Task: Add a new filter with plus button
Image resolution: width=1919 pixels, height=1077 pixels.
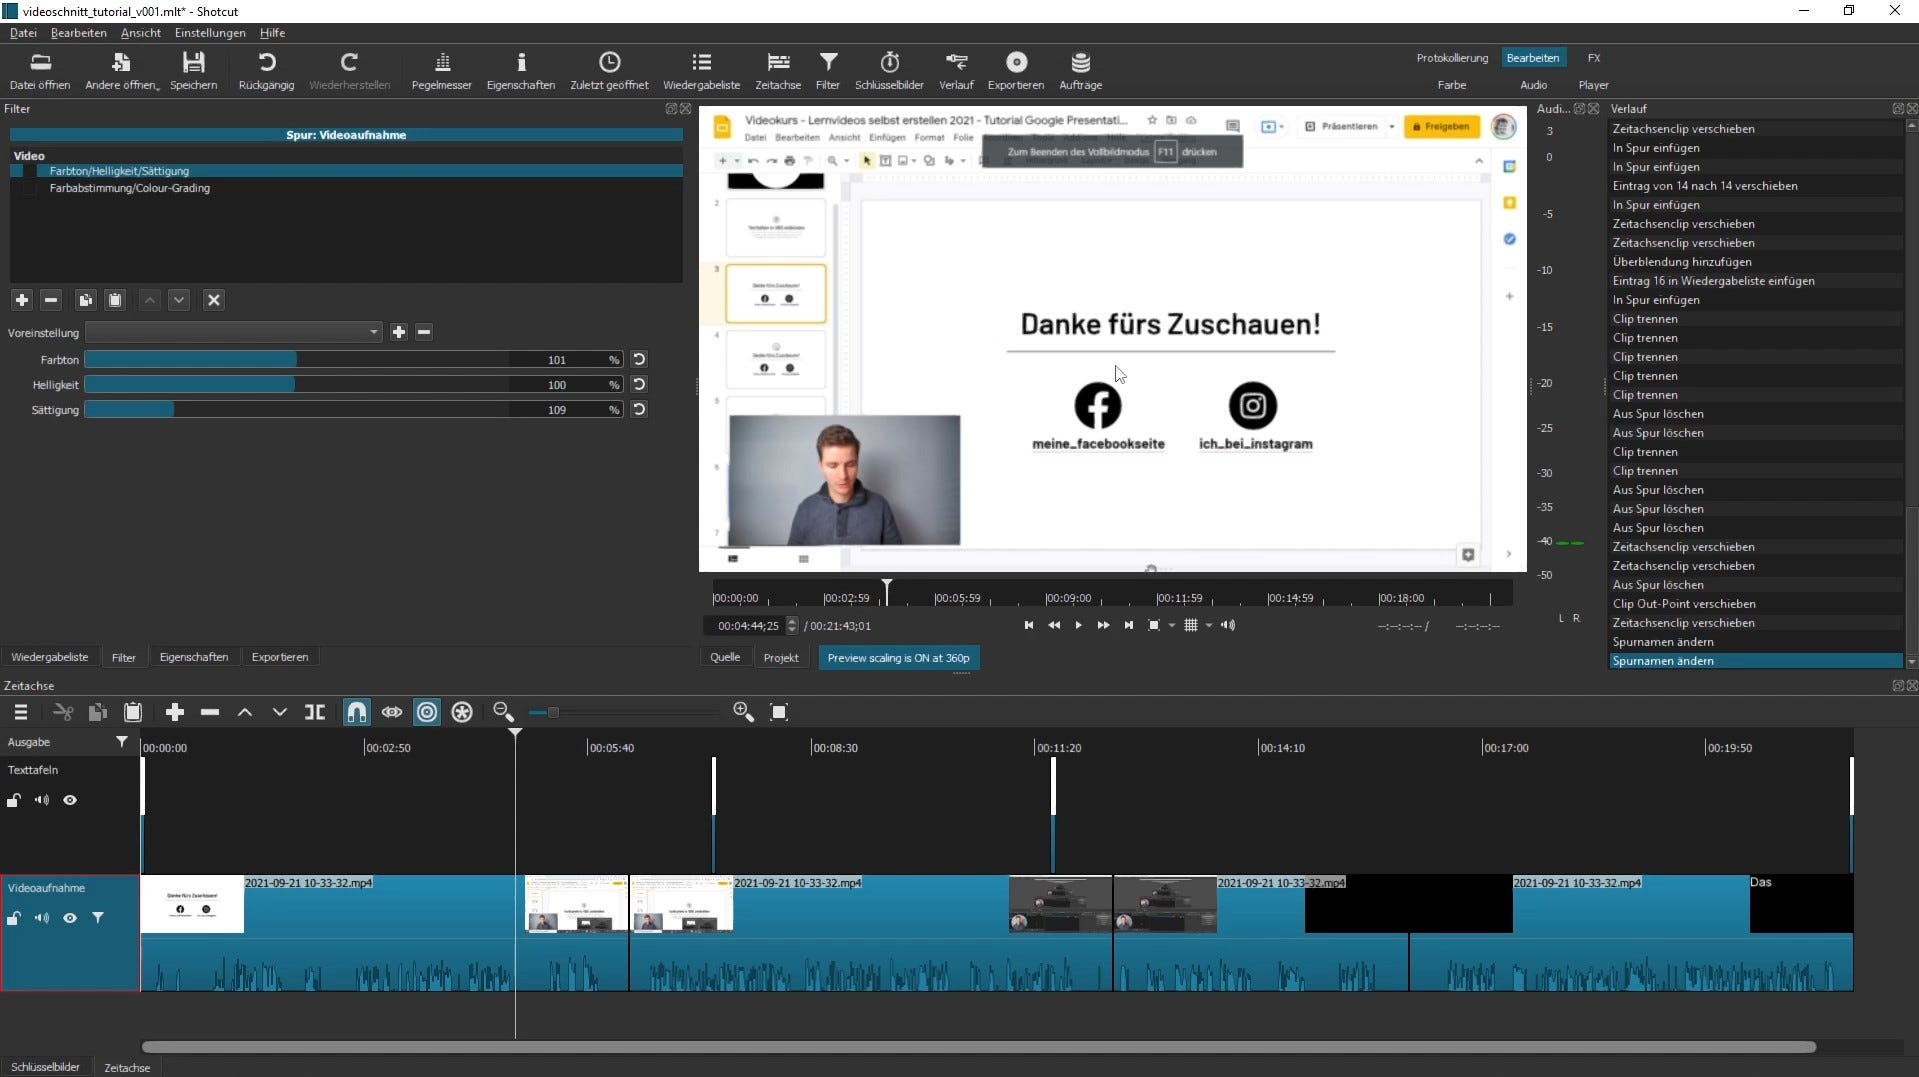Action: point(22,300)
